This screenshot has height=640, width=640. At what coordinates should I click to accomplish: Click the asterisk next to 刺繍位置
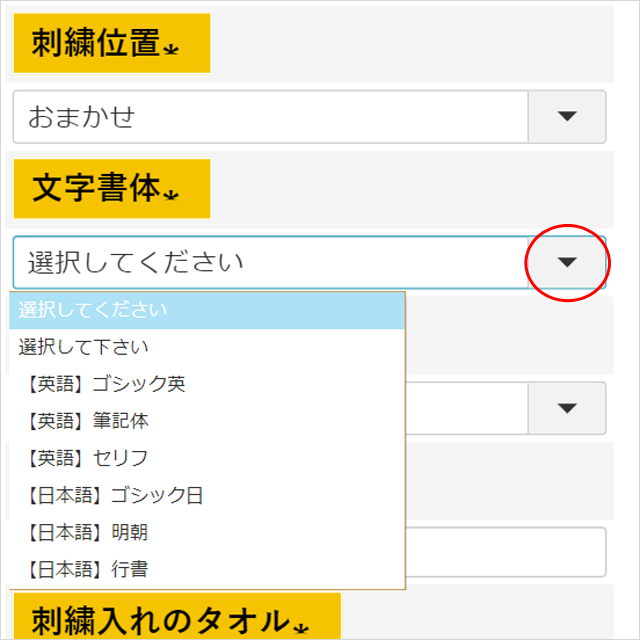[x=171, y=50]
